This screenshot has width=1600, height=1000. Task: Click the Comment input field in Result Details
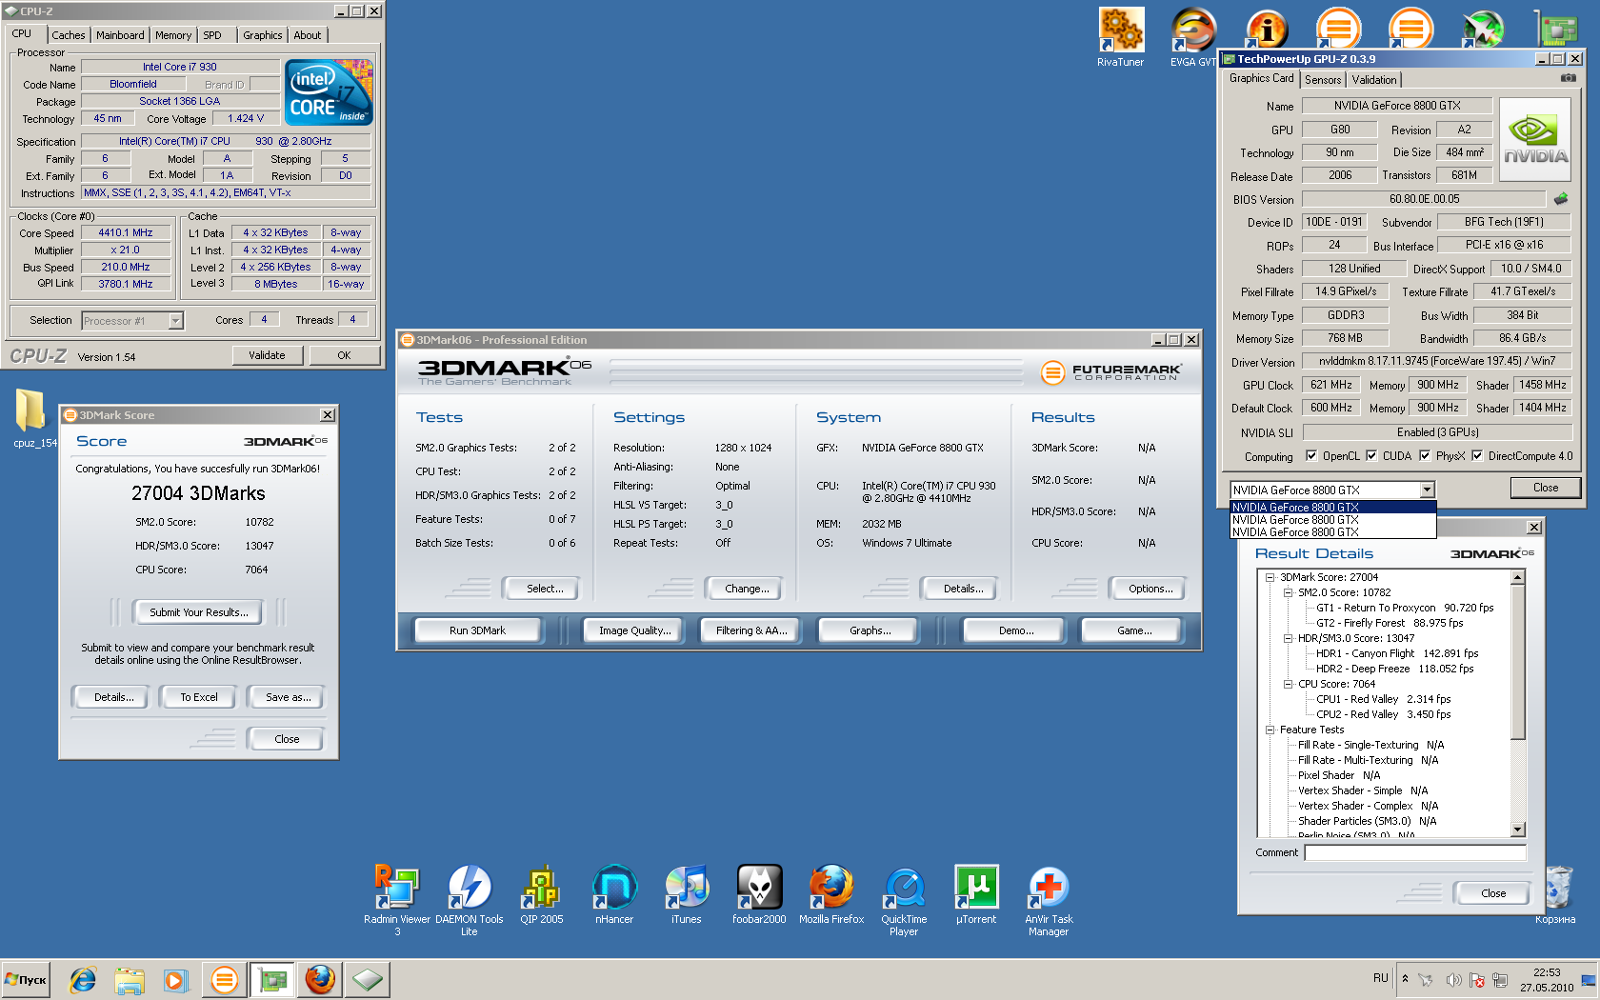(1416, 853)
